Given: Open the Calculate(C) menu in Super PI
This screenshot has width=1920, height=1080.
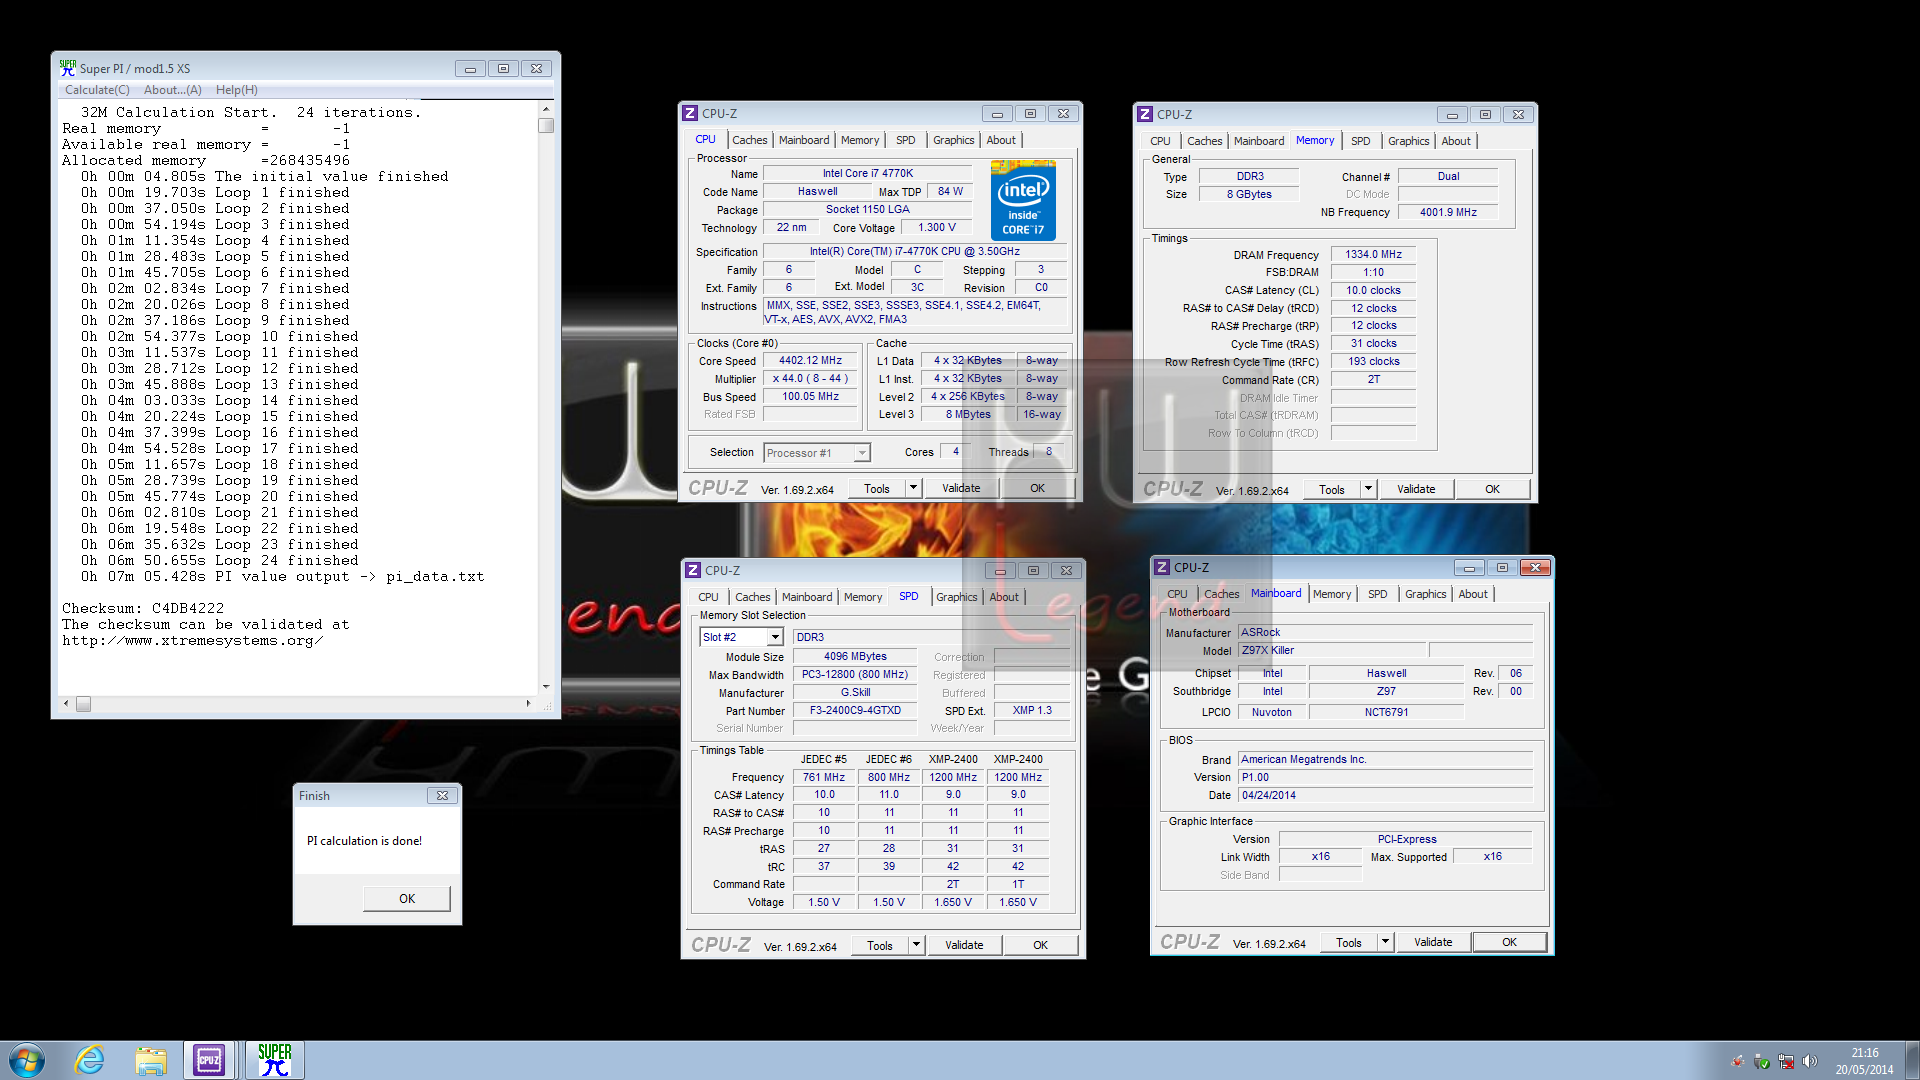Looking at the screenshot, I should pos(97,90).
